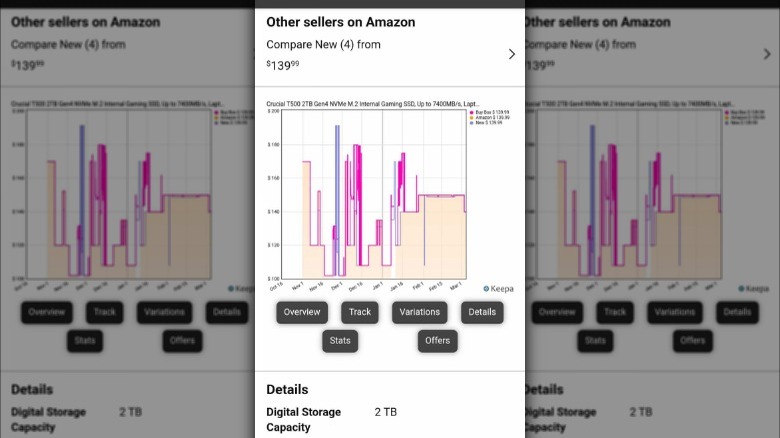Click the $139.99 price
This screenshot has width=780, height=438.
282,65
